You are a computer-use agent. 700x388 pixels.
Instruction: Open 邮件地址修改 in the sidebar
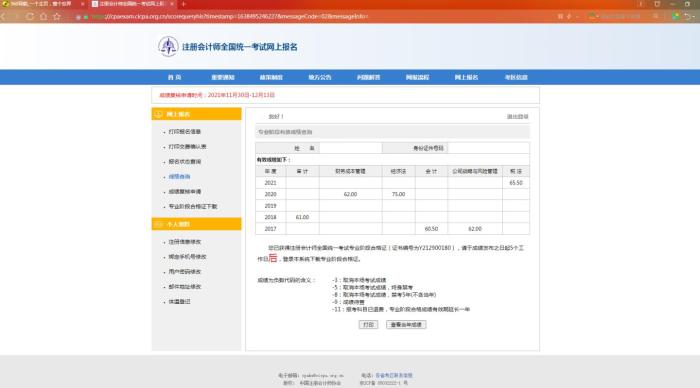click(x=185, y=287)
